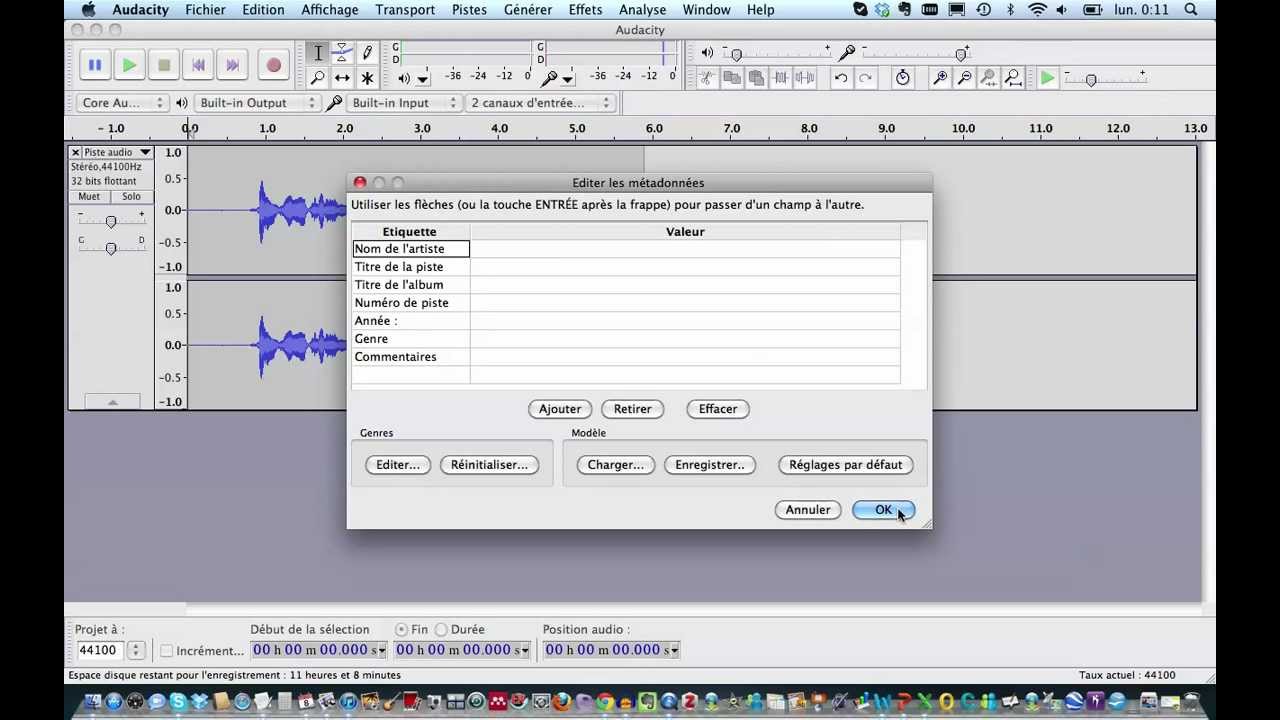1280x720 pixels.
Task: Click the playback speed slider handle
Action: (1091, 80)
